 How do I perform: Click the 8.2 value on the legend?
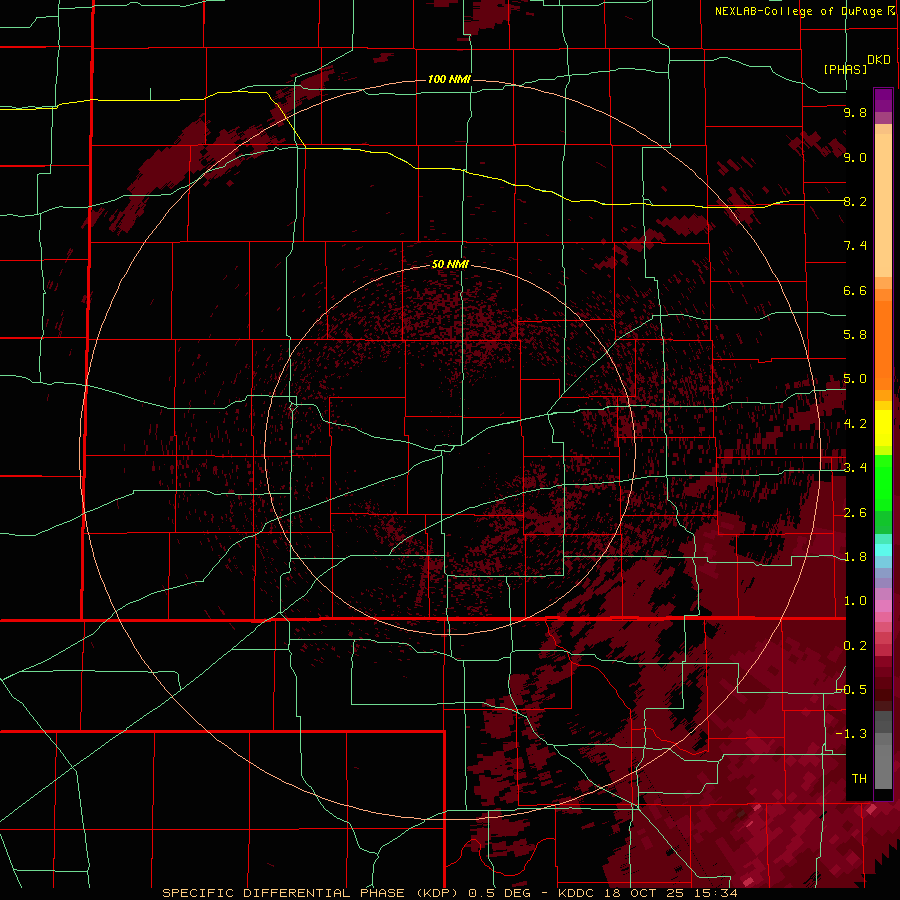coord(855,201)
